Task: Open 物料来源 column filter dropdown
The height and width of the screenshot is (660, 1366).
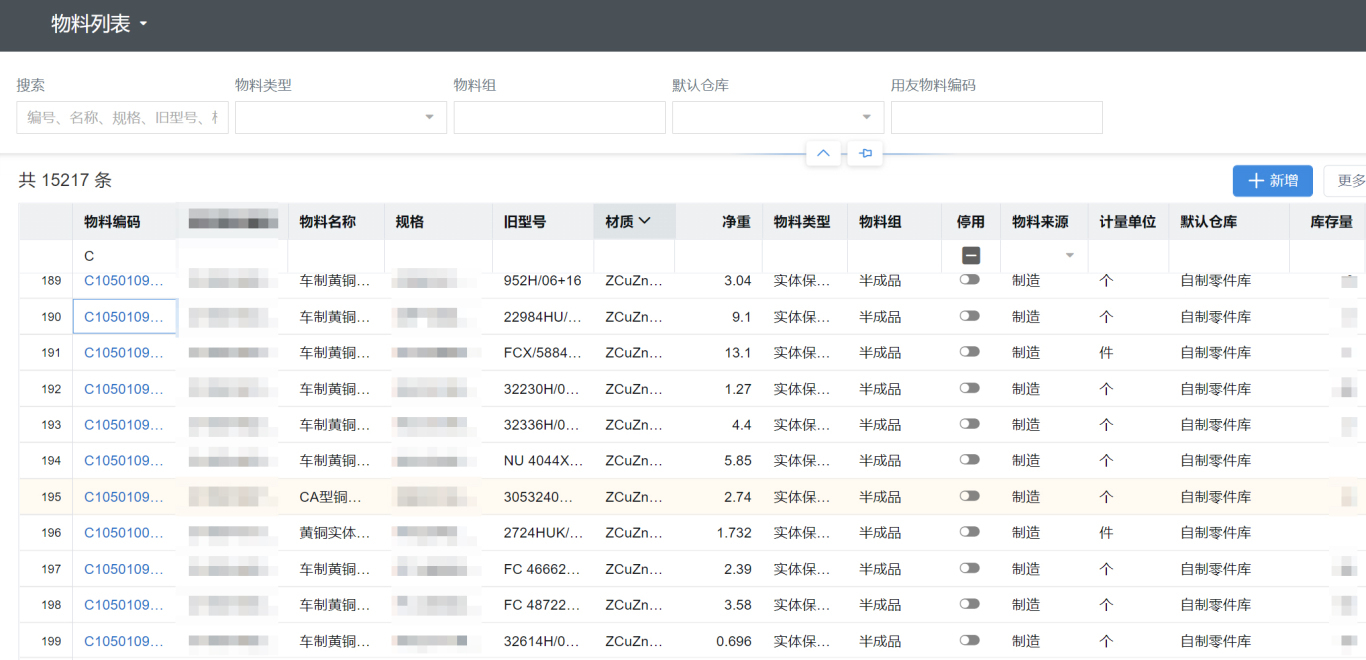Action: pyautogui.click(x=1070, y=256)
